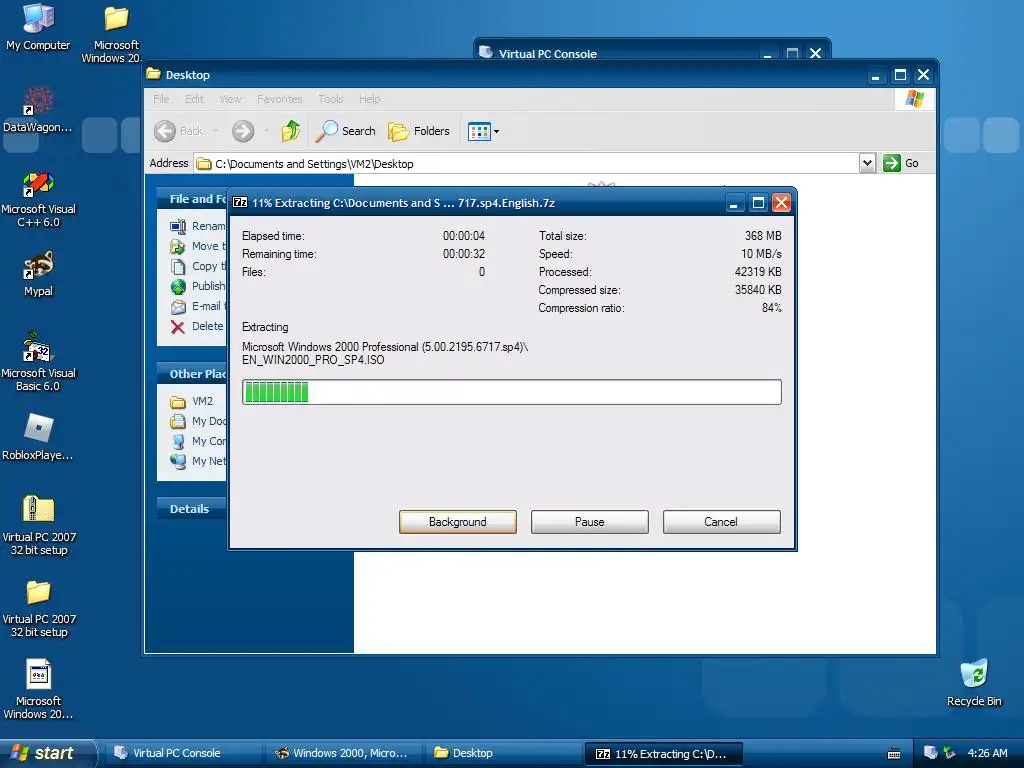Viewport: 1024px width, 768px height.
Task: Click the Background button in 7-Zip dialog
Action: [458, 522]
